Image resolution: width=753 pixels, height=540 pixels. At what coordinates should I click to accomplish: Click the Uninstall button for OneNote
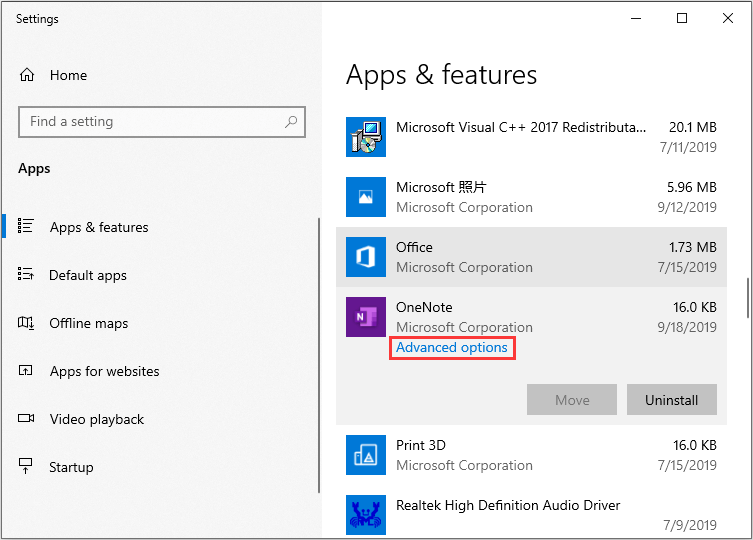pos(672,400)
